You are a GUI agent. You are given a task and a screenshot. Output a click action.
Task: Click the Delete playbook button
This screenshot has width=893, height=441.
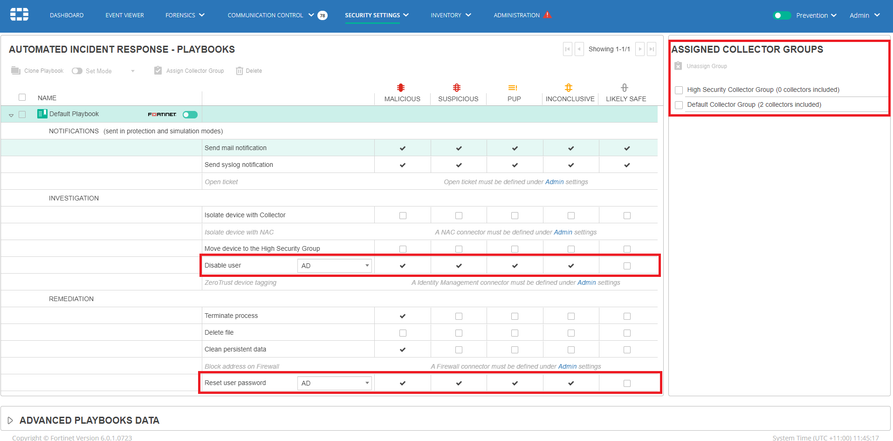248,71
